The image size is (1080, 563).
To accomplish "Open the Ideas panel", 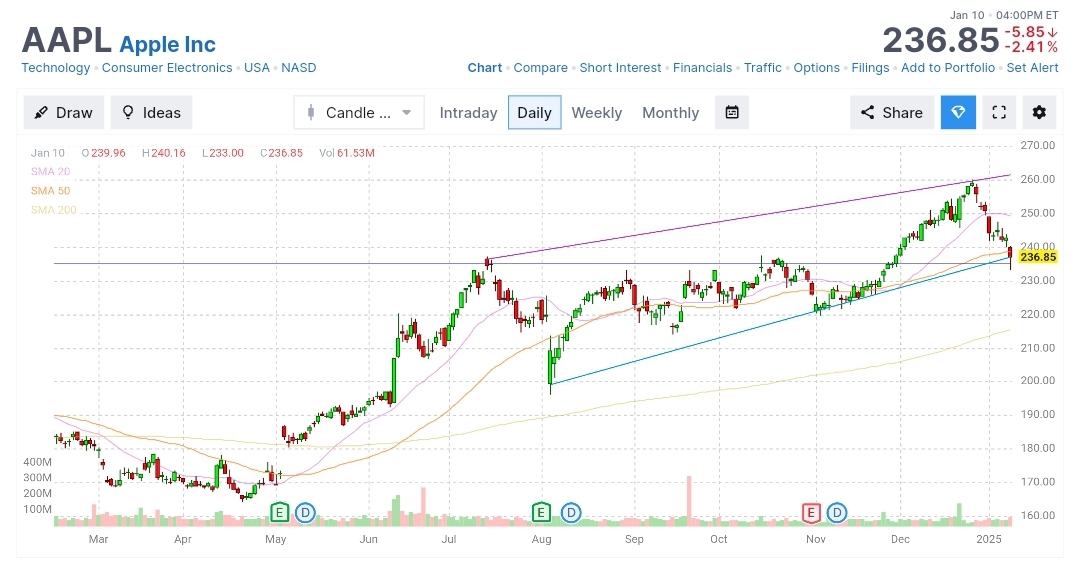I will [151, 112].
